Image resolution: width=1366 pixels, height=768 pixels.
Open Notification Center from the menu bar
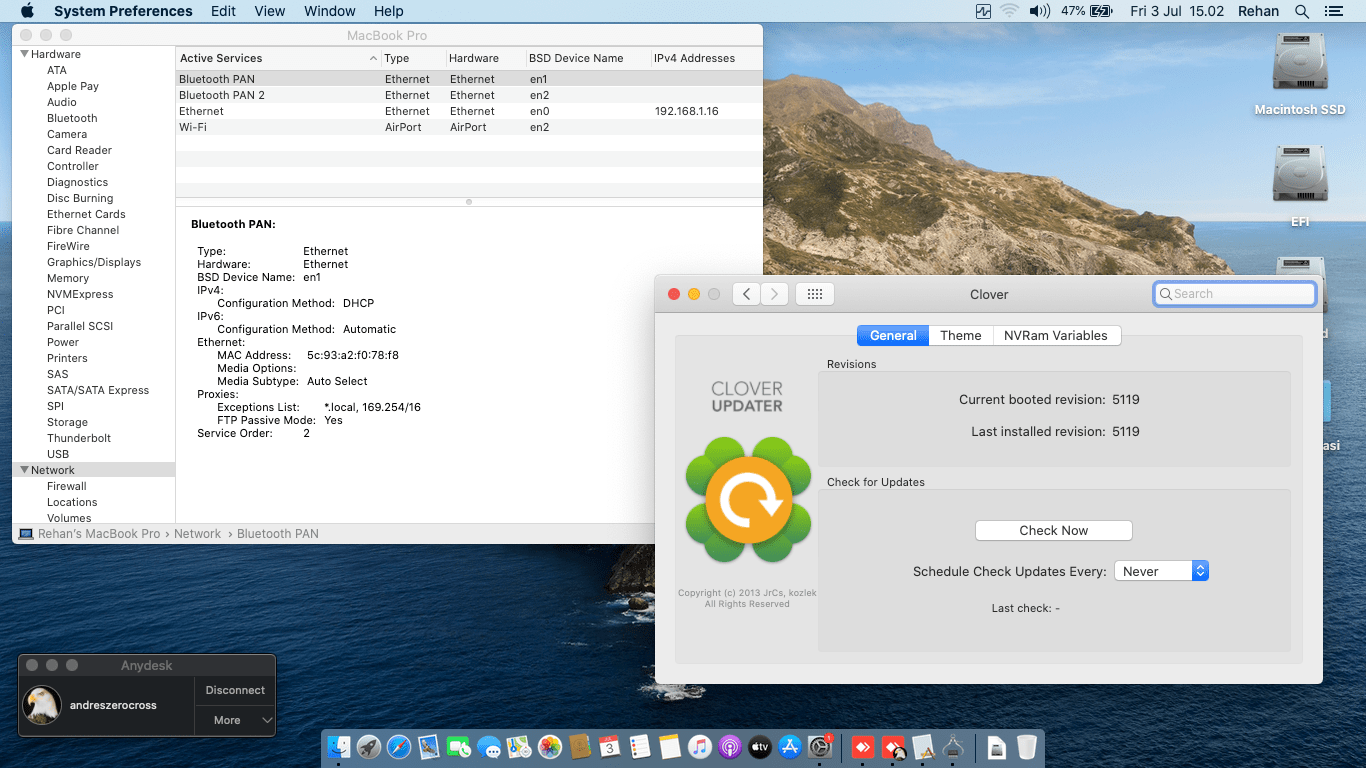point(1333,11)
